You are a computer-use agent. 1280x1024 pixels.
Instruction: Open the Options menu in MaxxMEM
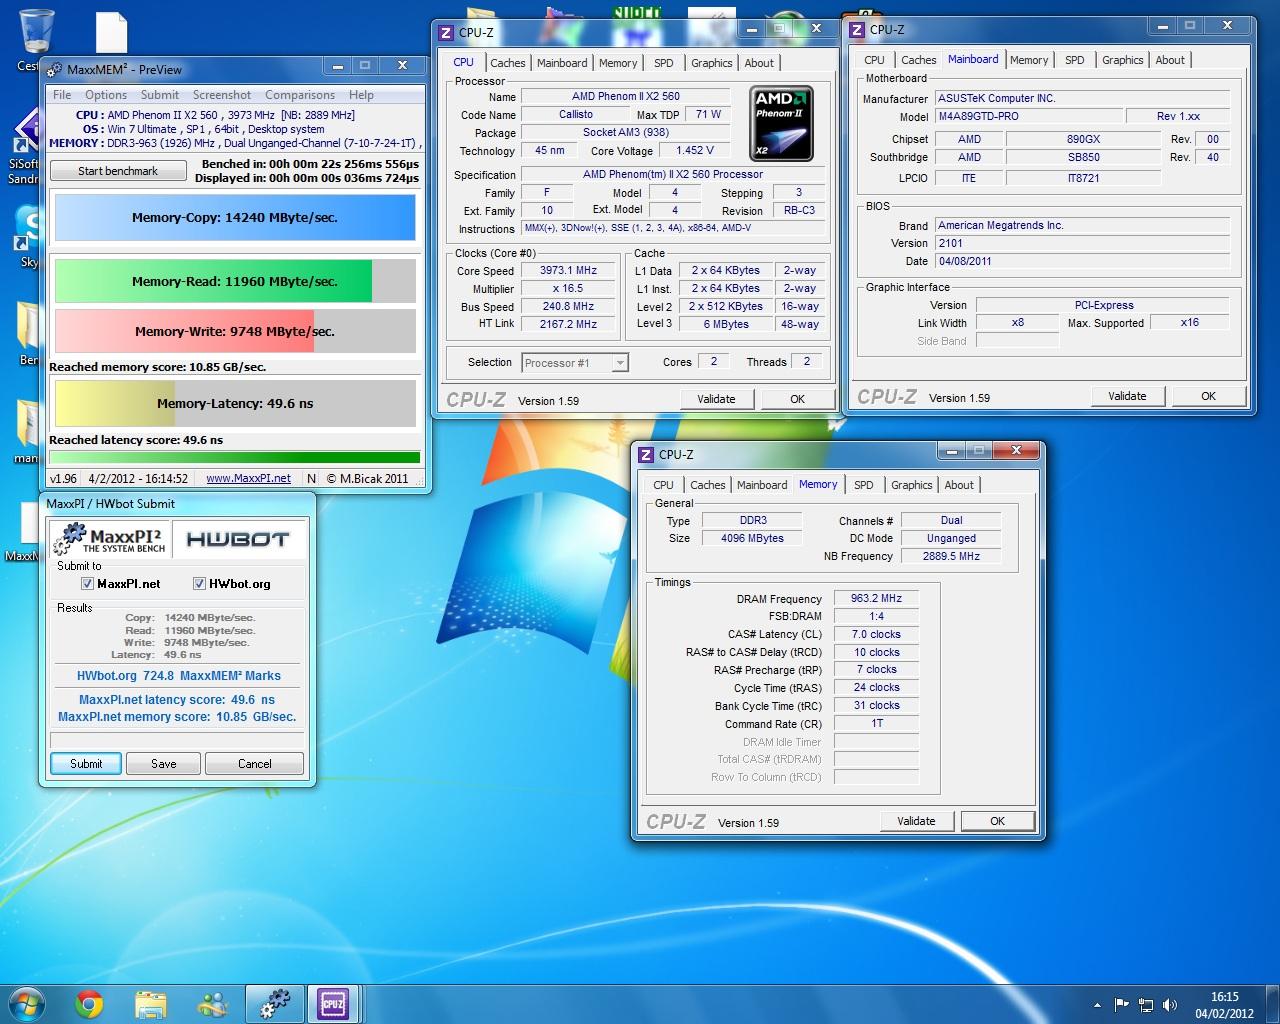[x=106, y=95]
